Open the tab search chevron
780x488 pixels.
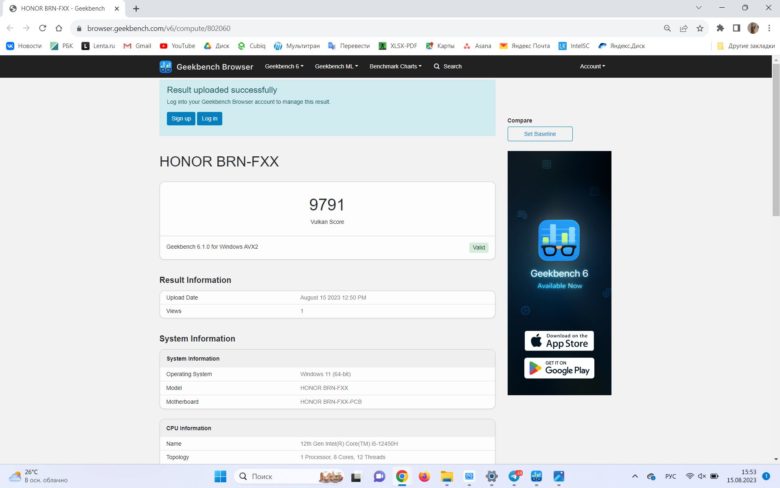coord(698,8)
